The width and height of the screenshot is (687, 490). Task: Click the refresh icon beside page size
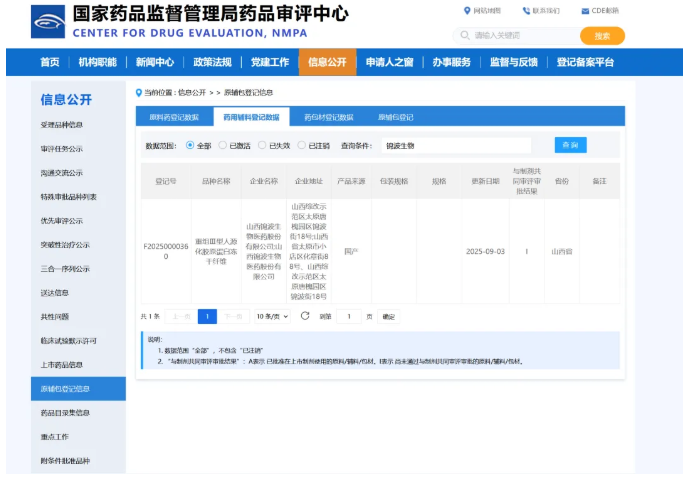[x=305, y=316]
